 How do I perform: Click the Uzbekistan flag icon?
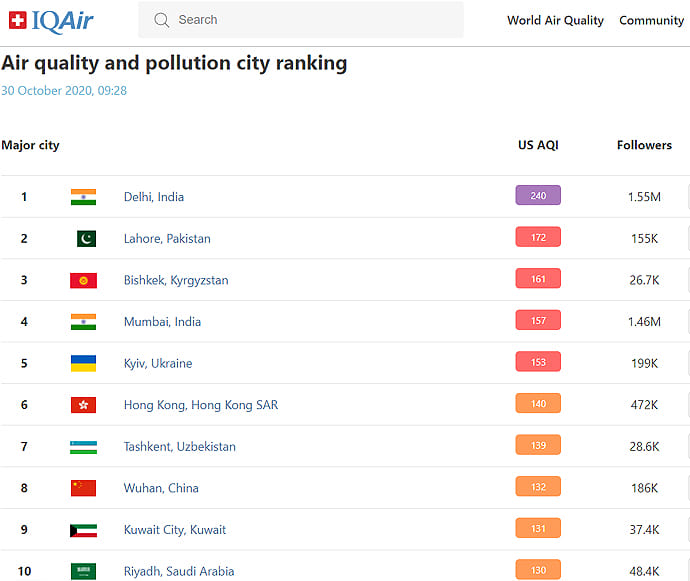pyautogui.click(x=83, y=447)
